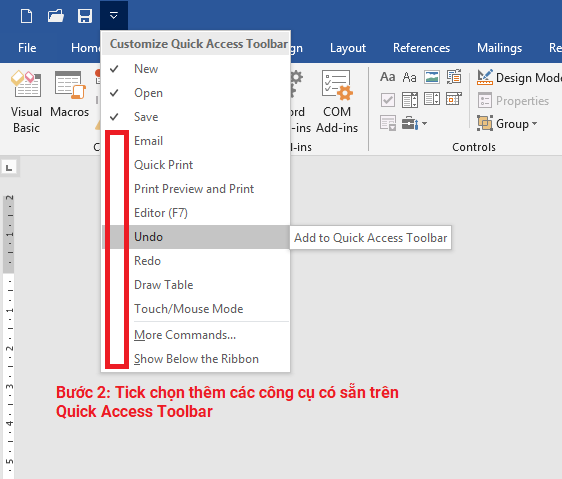Enable Touch/Mouse Mode option
The height and width of the screenshot is (479, 562).
point(196,309)
